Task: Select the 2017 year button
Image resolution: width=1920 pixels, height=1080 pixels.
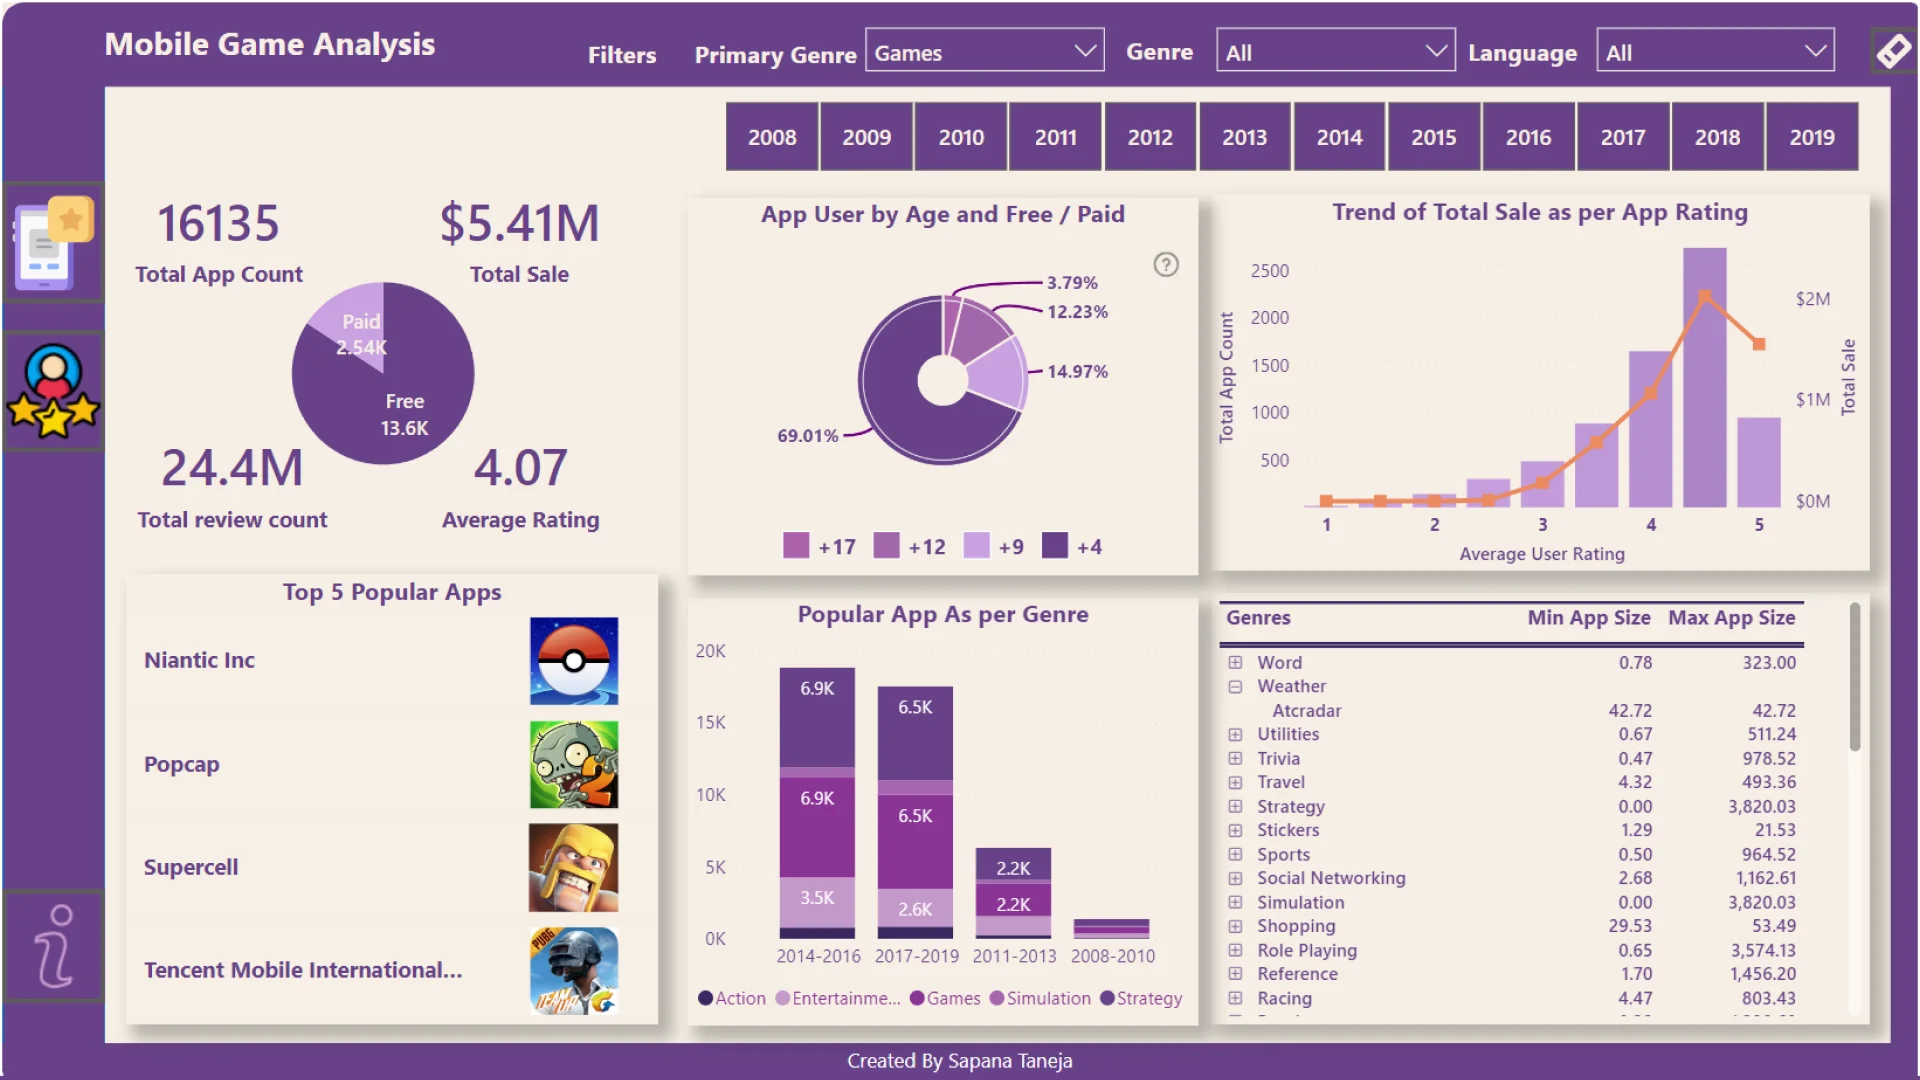Action: [1623, 137]
